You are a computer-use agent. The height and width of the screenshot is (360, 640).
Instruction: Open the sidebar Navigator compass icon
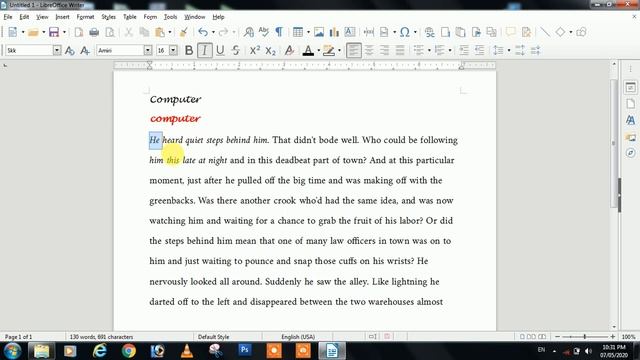[631, 153]
